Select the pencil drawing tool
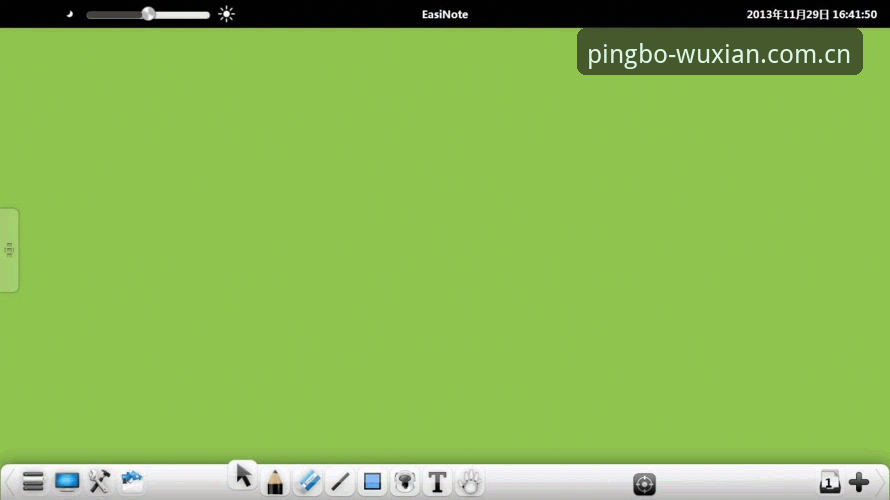Image resolution: width=890 pixels, height=500 pixels. 275,482
